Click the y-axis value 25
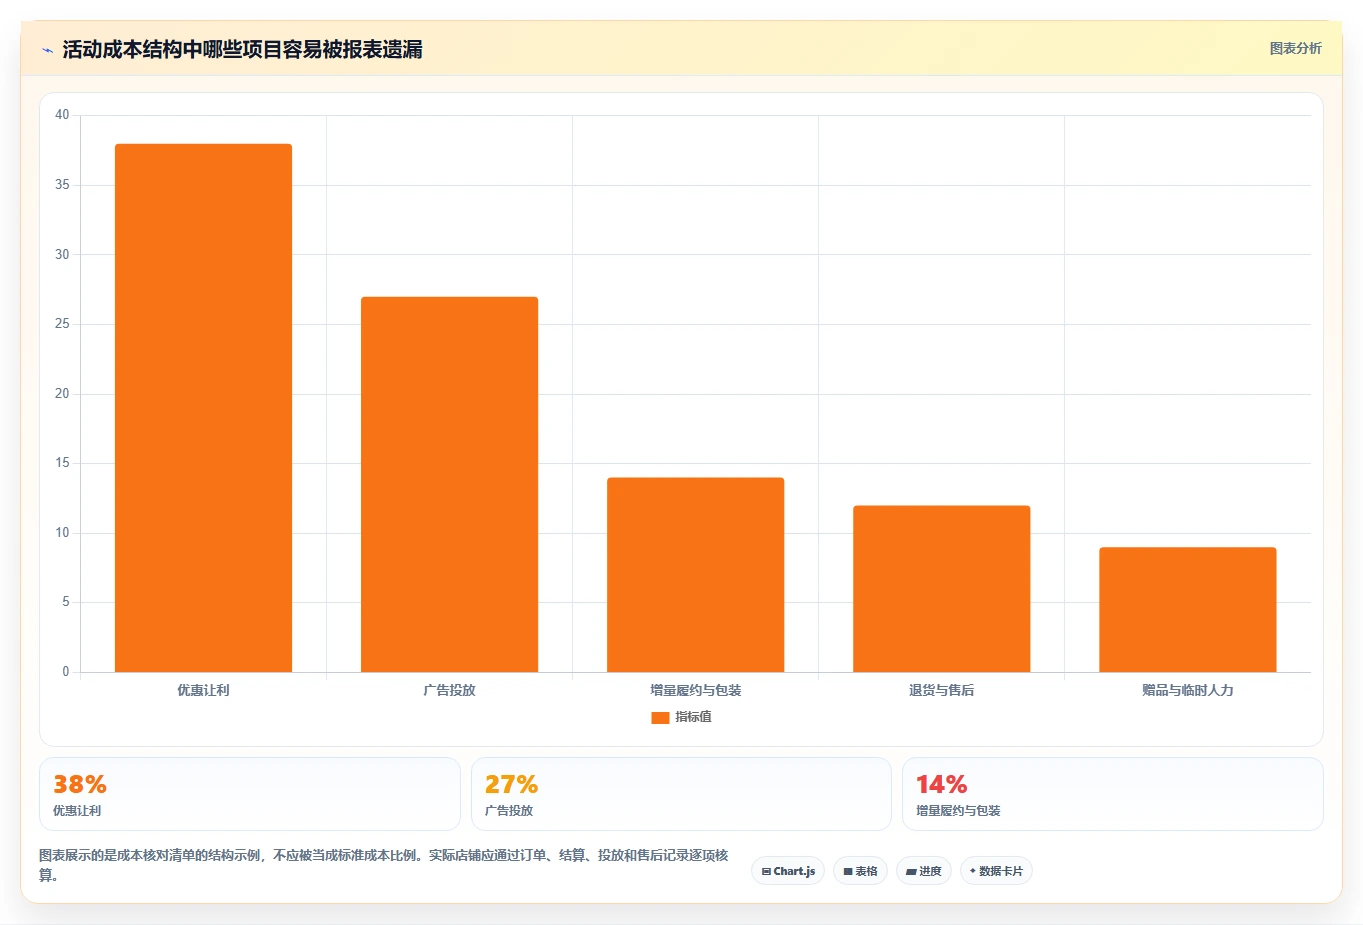Image resolution: width=1363 pixels, height=925 pixels. tap(62, 324)
